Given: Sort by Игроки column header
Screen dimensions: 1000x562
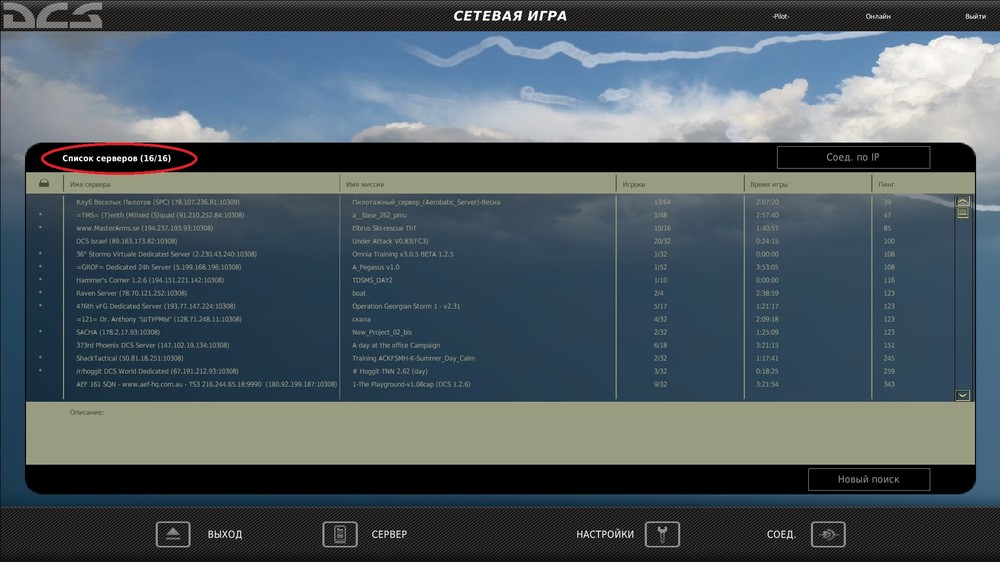Looking at the screenshot, I should coord(634,184).
